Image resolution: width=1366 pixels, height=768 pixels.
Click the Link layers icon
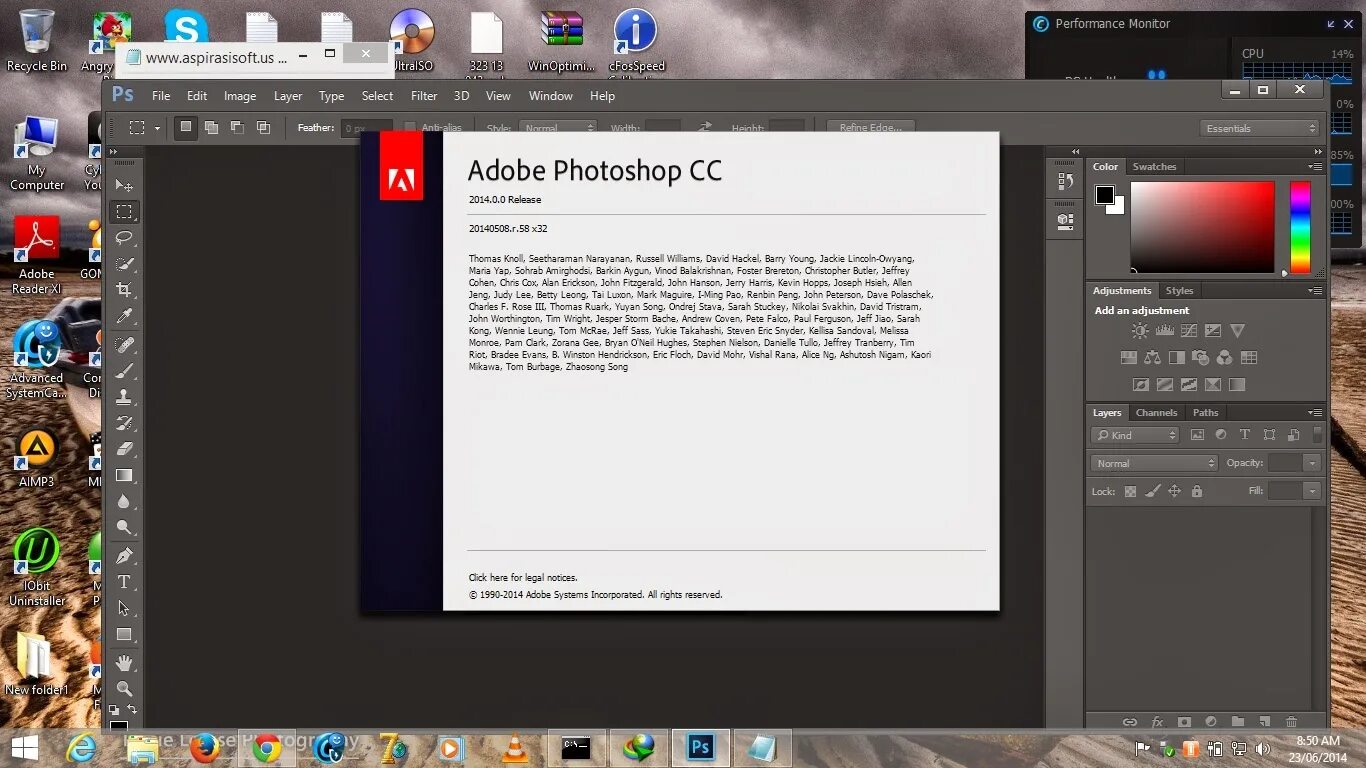click(1130, 721)
